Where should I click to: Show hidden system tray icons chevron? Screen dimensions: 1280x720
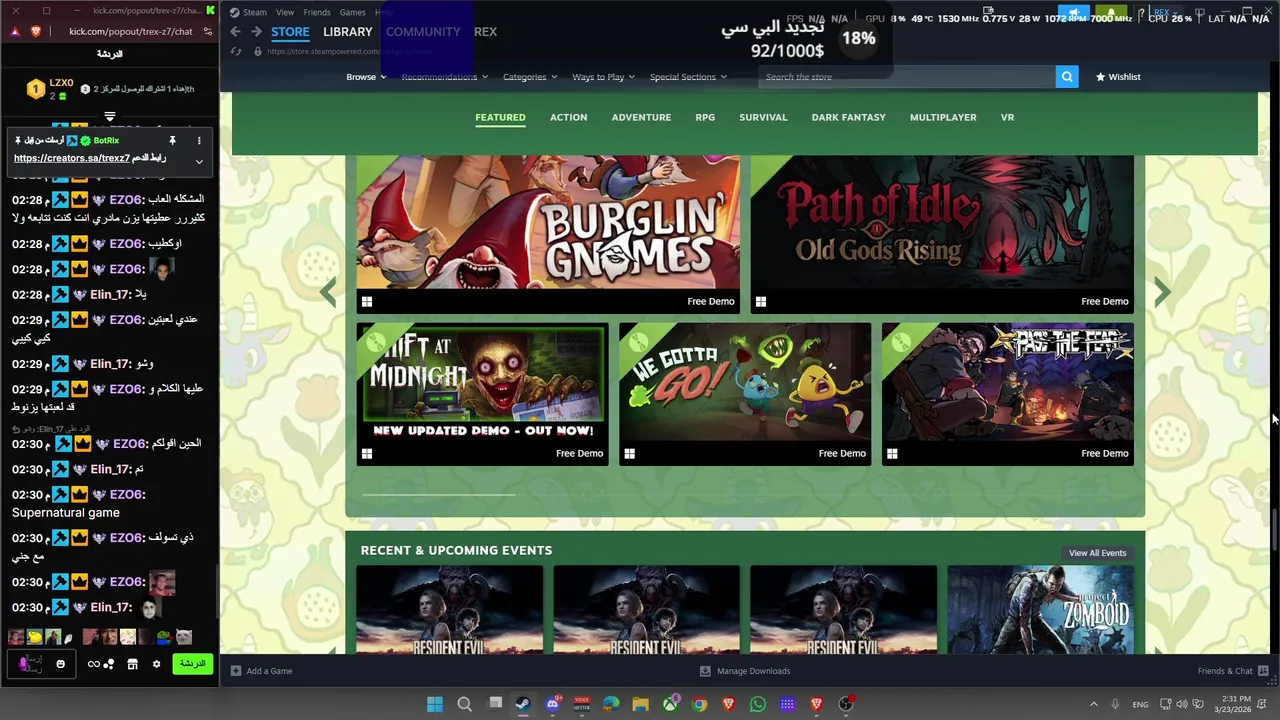pyautogui.click(x=1093, y=704)
